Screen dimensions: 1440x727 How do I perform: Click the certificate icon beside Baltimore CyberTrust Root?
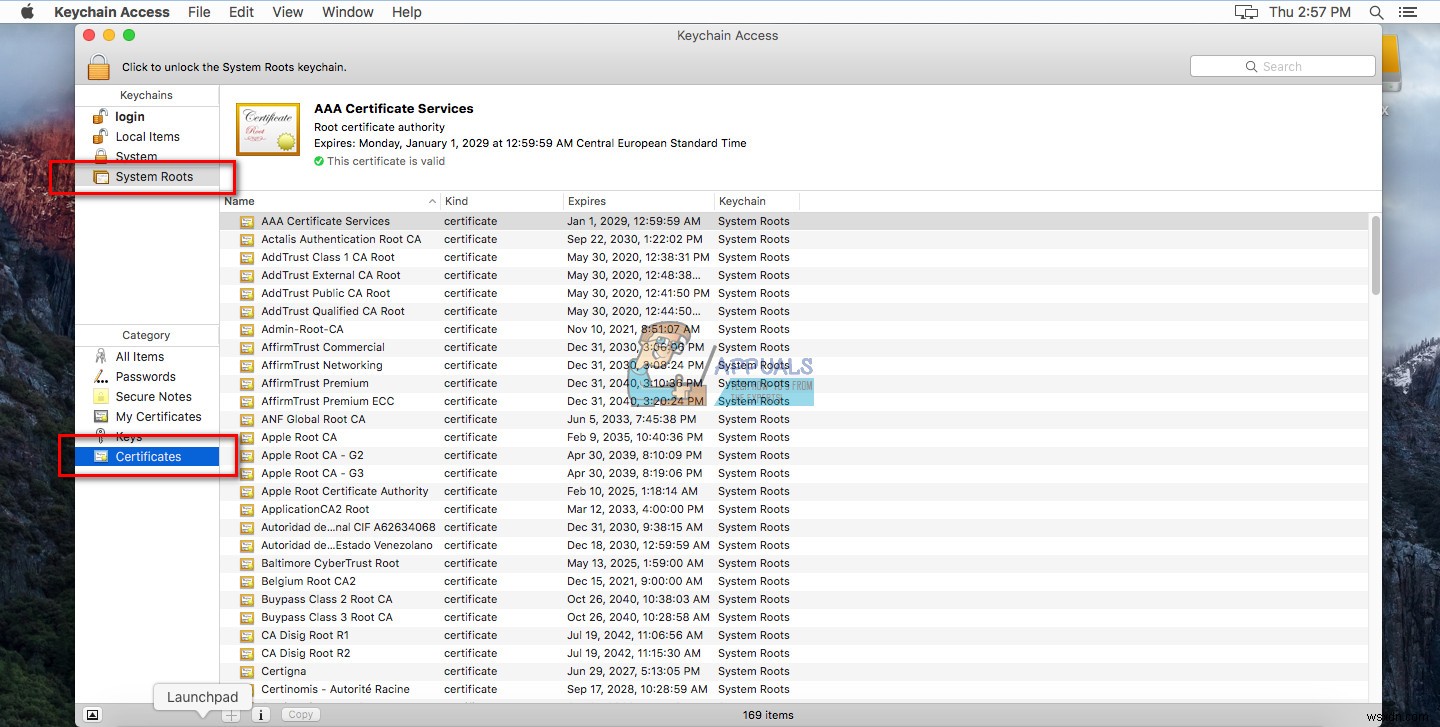247,563
